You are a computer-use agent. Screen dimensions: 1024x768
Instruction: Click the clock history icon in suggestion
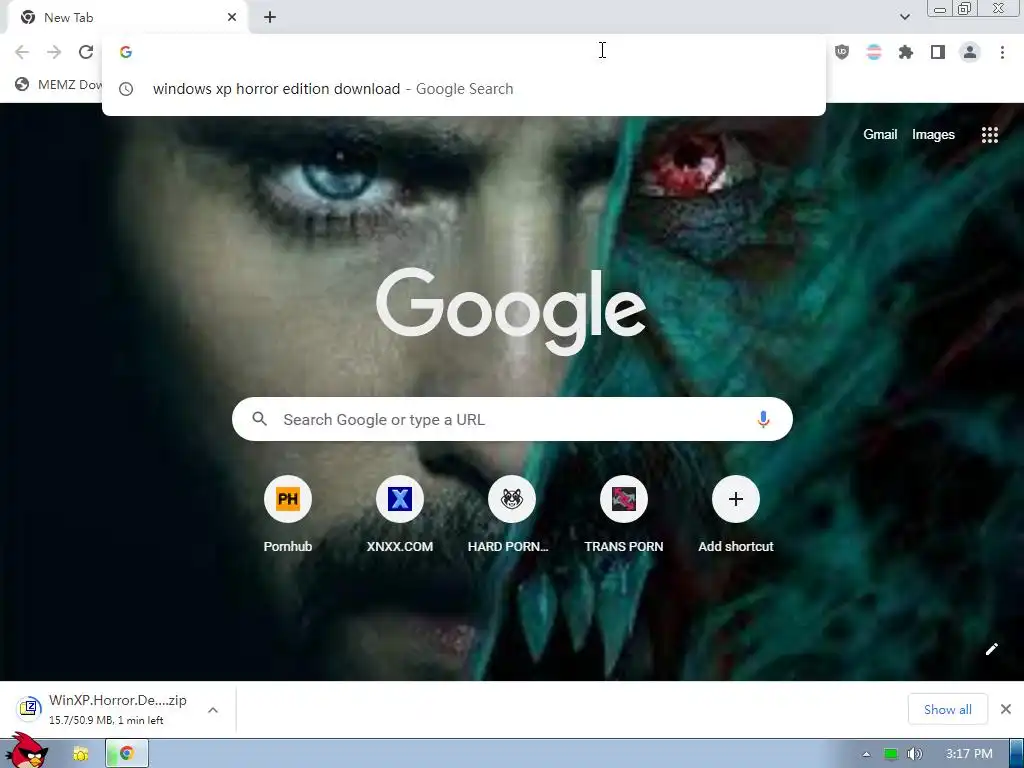(126, 89)
